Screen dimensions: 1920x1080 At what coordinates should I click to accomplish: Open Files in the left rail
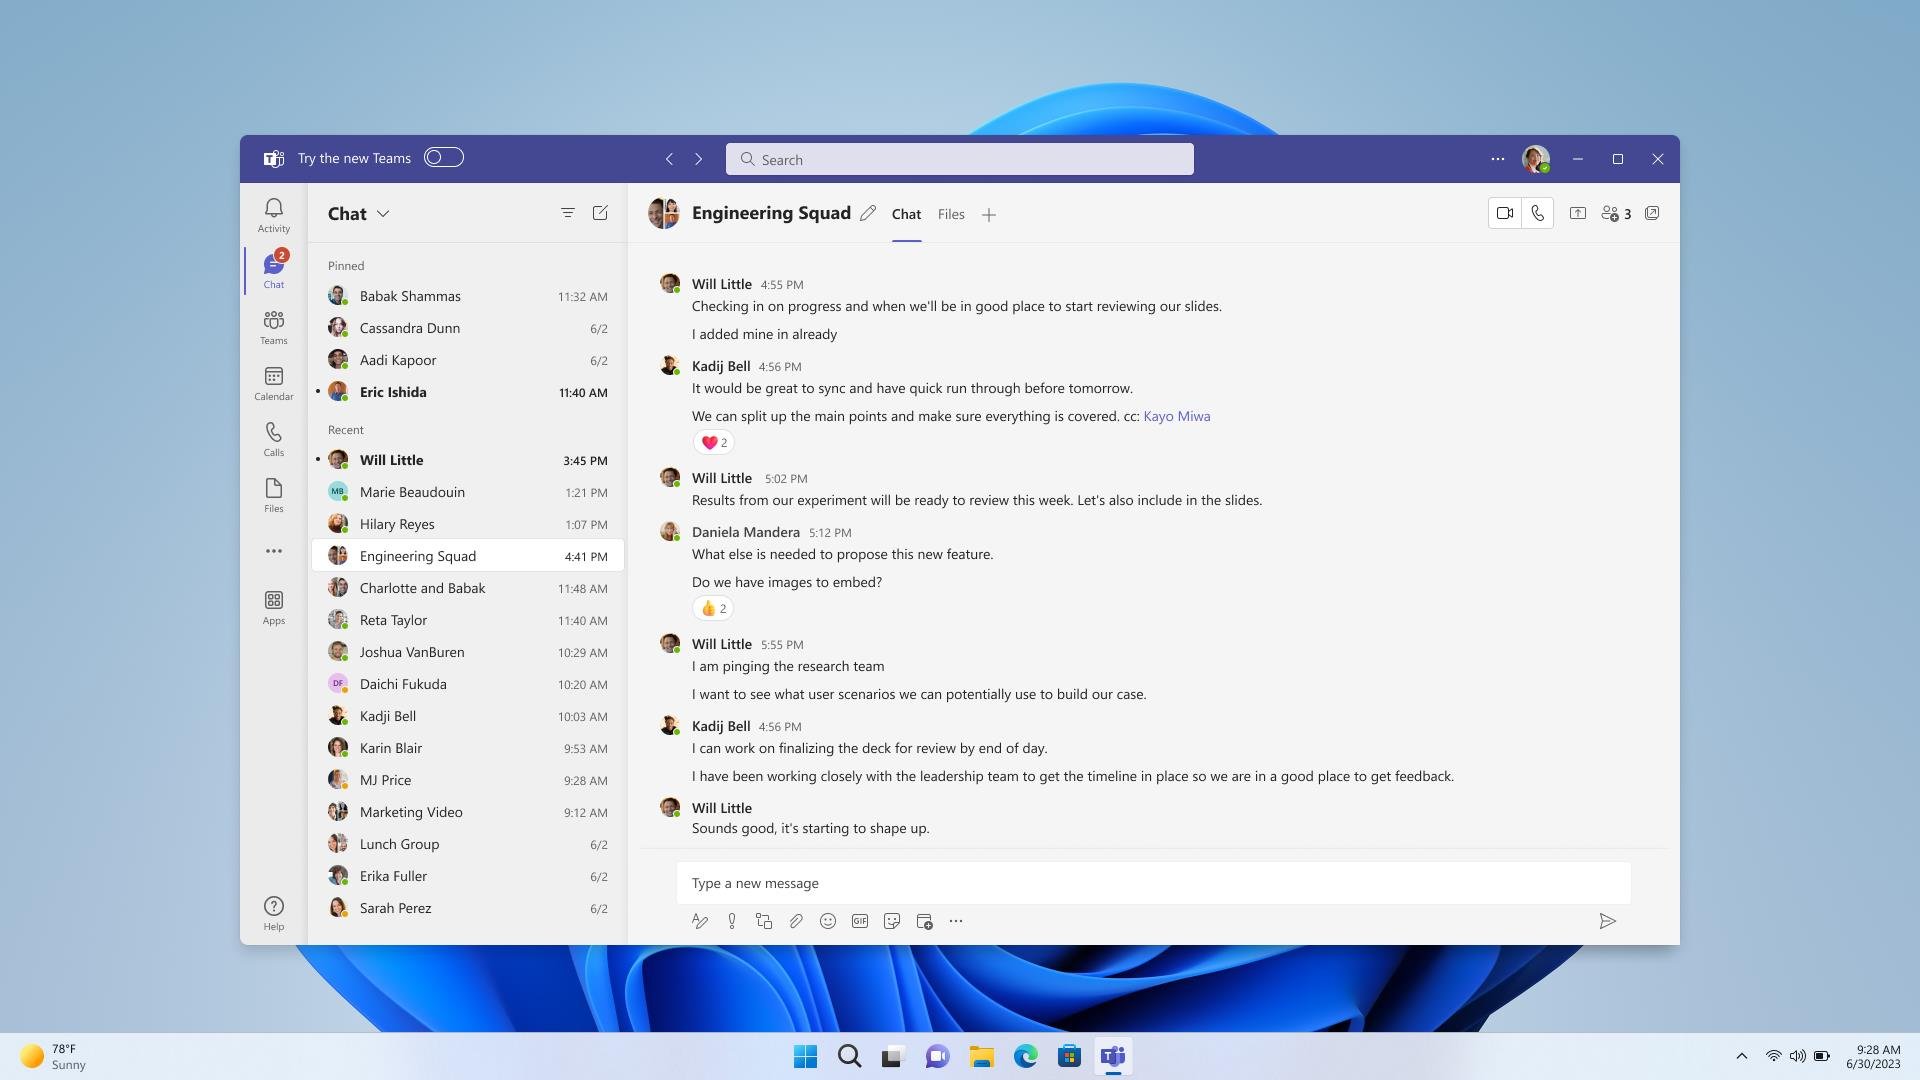(x=273, y=494)
